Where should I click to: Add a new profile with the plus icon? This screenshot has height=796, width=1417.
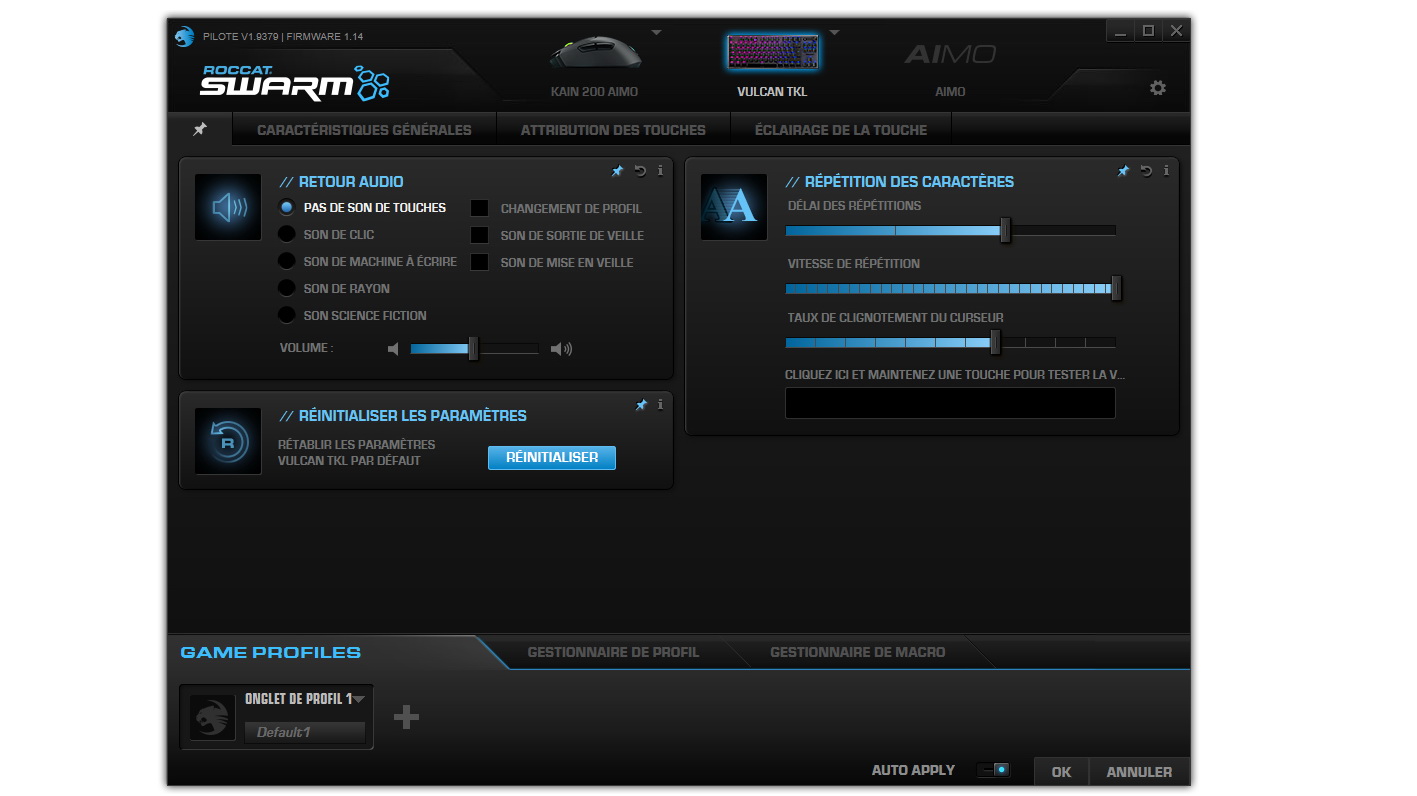(x=406, y=716)
